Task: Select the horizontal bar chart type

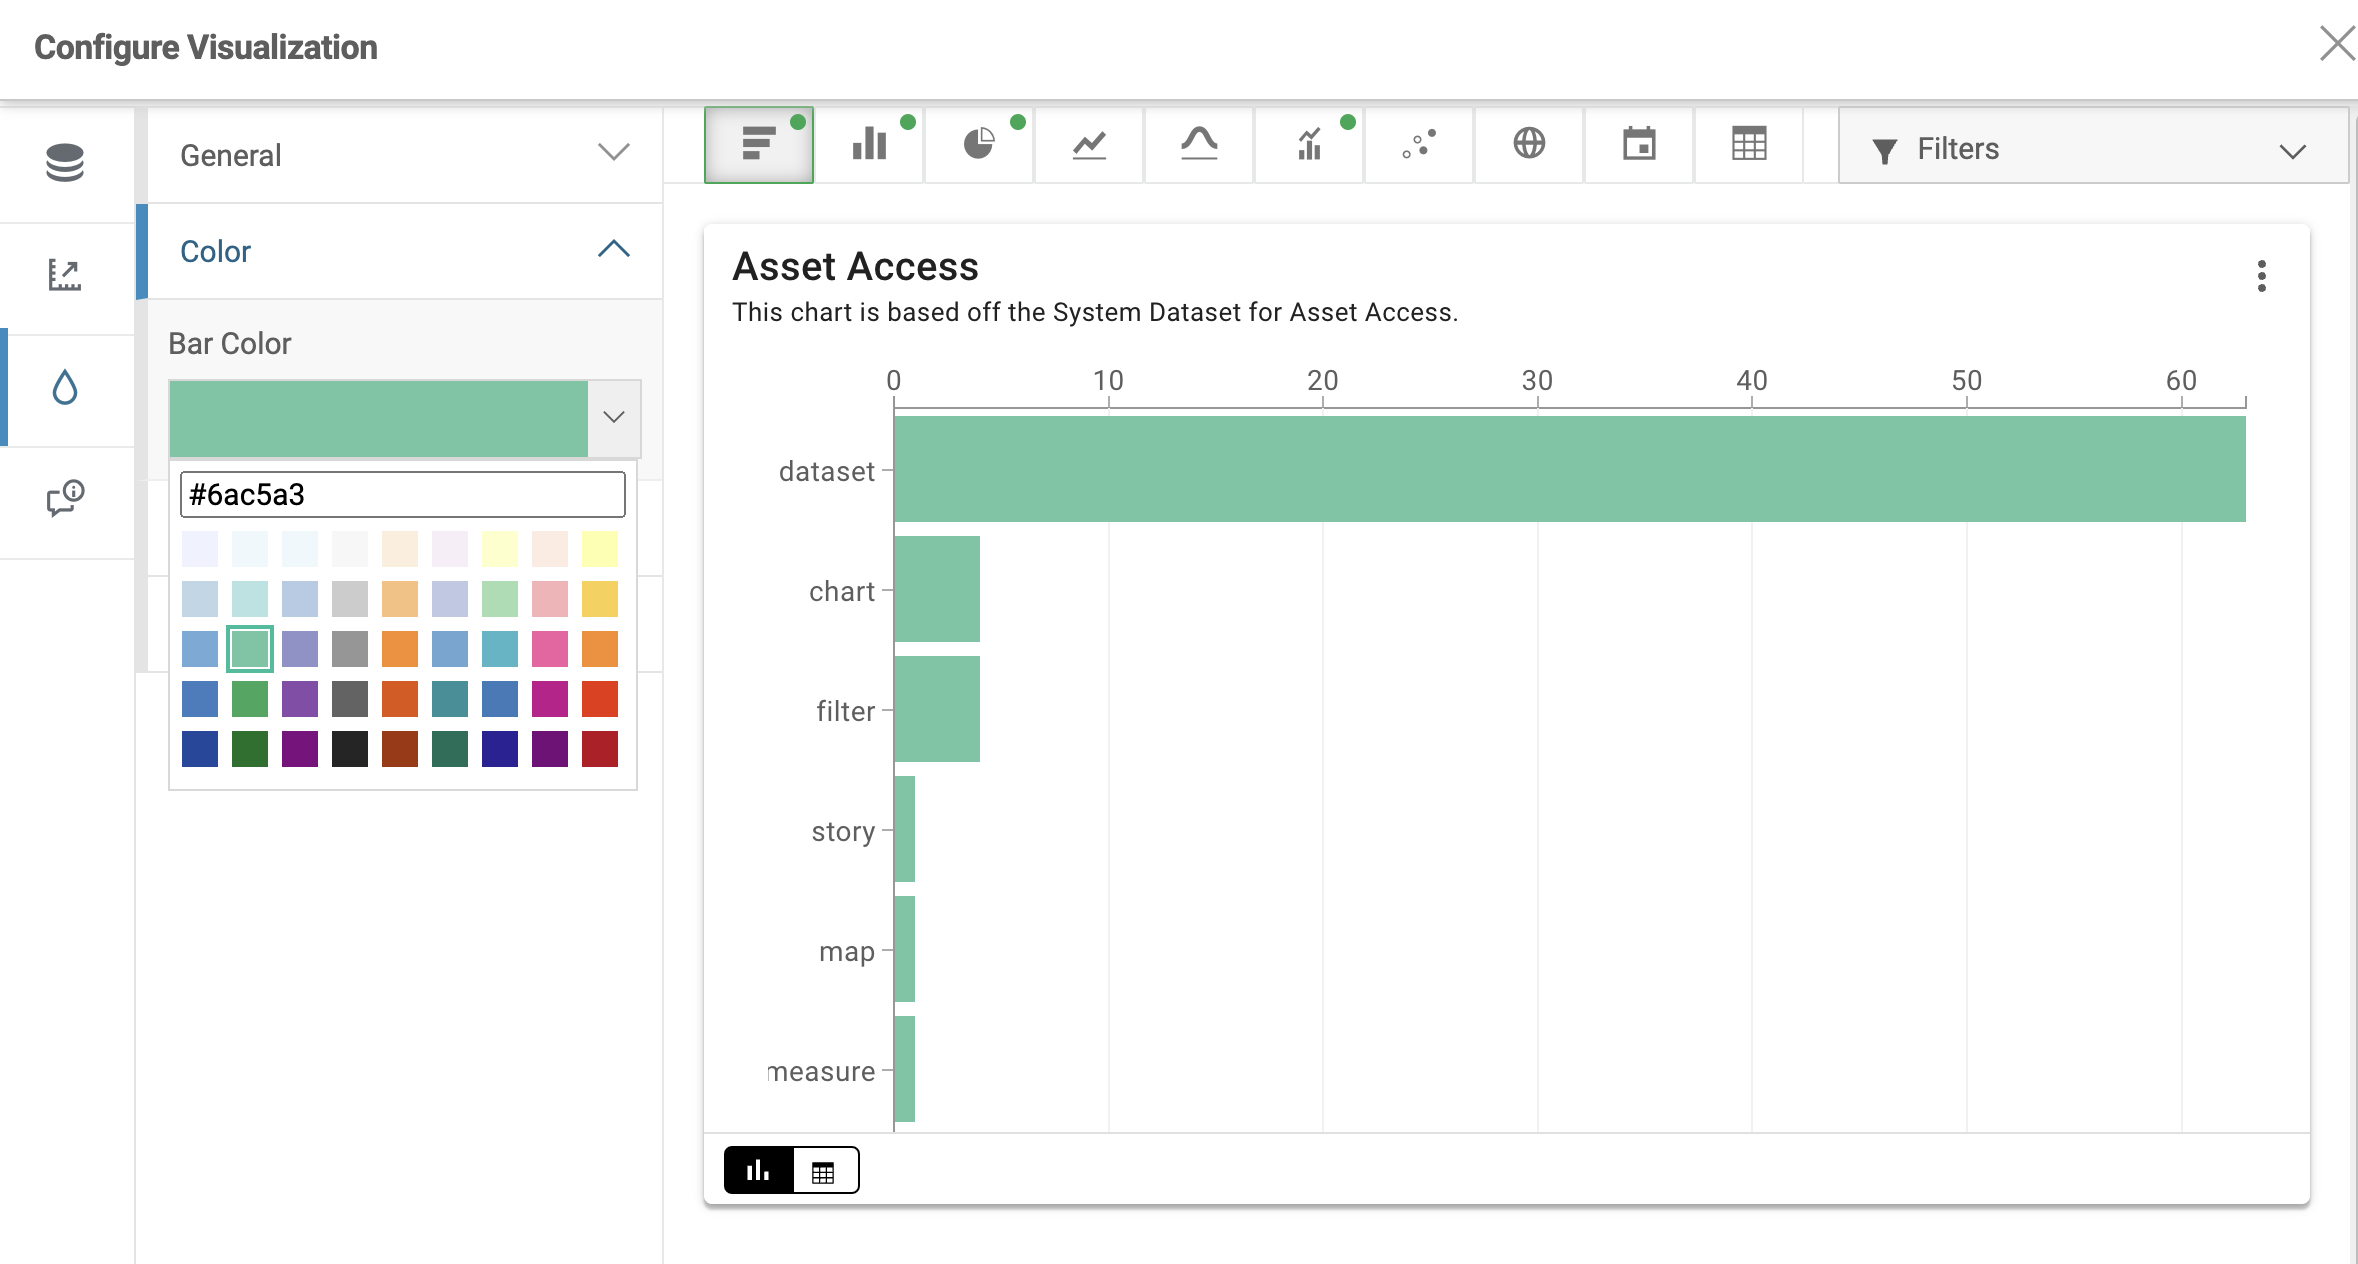Action: [x=759, y=145]
